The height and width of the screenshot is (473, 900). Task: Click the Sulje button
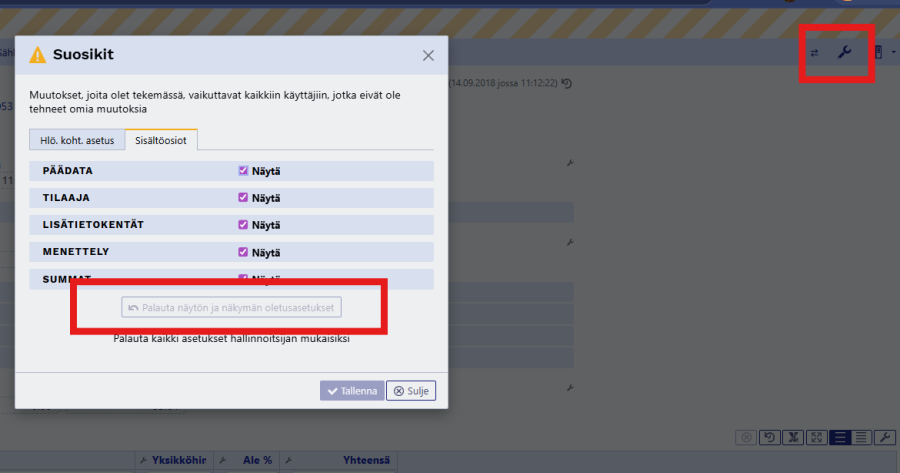click(x=411, y=391)
